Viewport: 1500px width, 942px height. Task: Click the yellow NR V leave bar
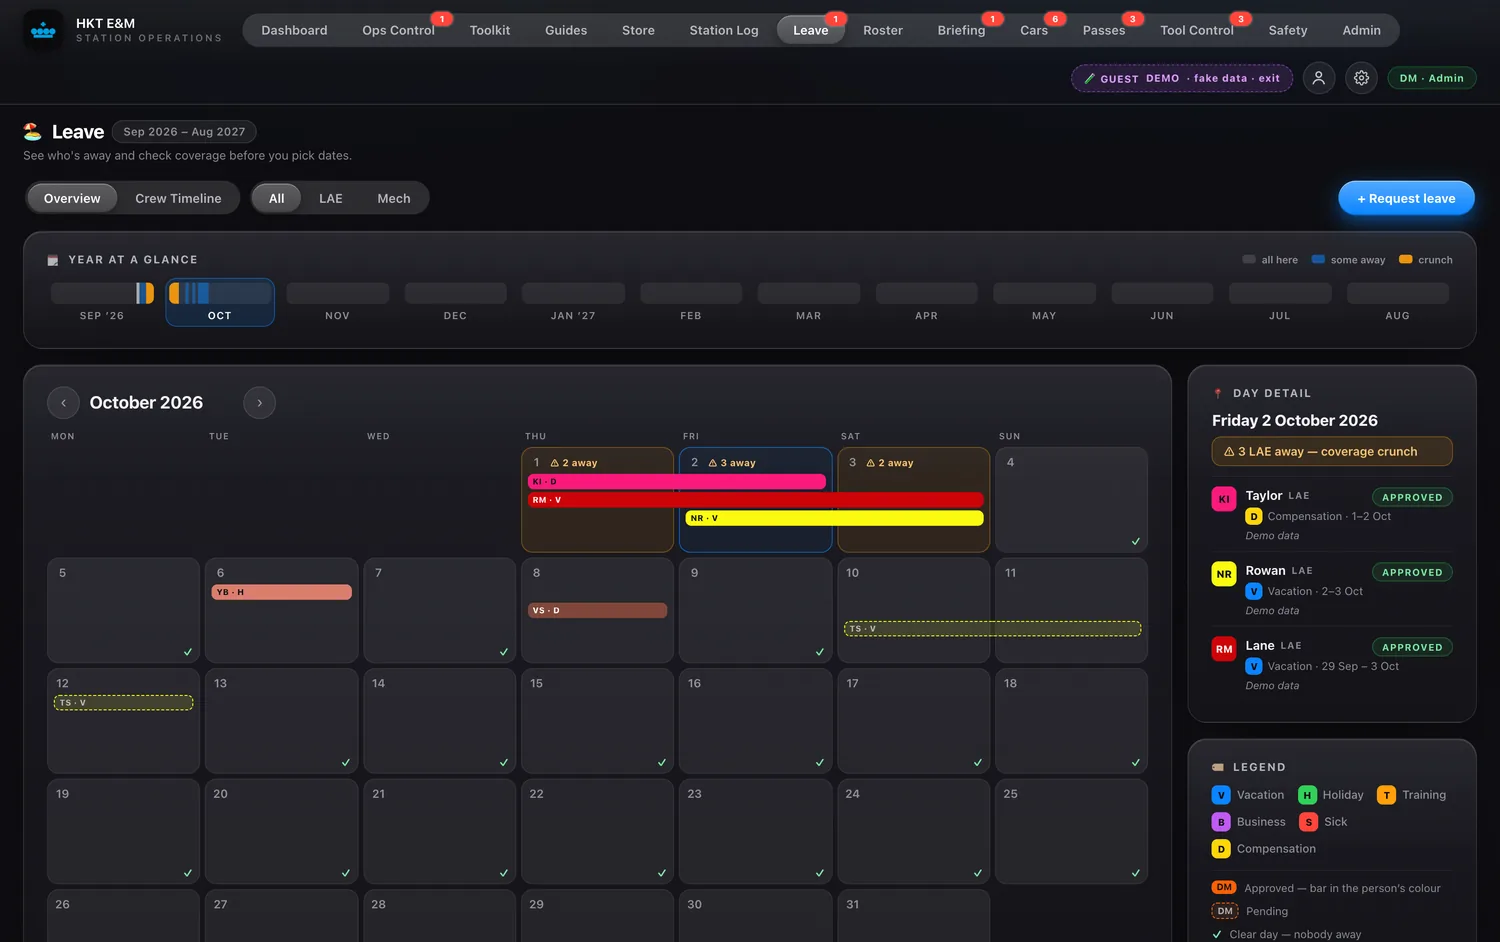click(x=834, y=518)
